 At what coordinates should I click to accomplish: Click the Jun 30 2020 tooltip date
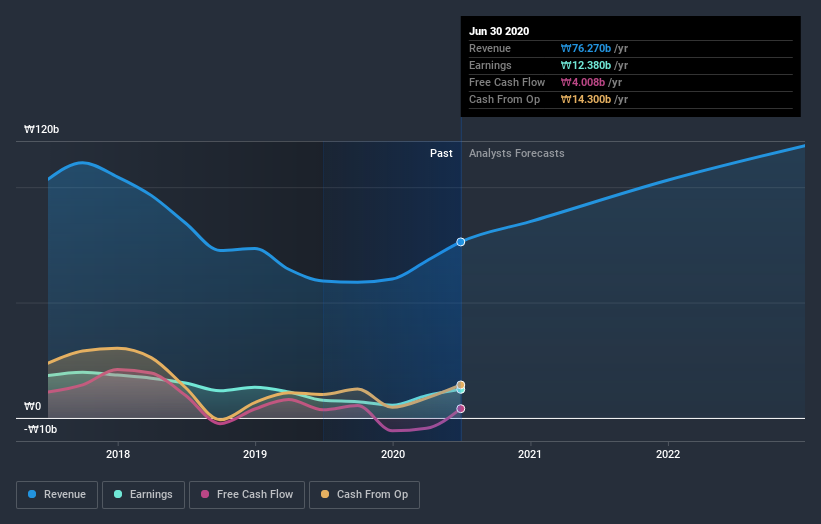[499, 31]
